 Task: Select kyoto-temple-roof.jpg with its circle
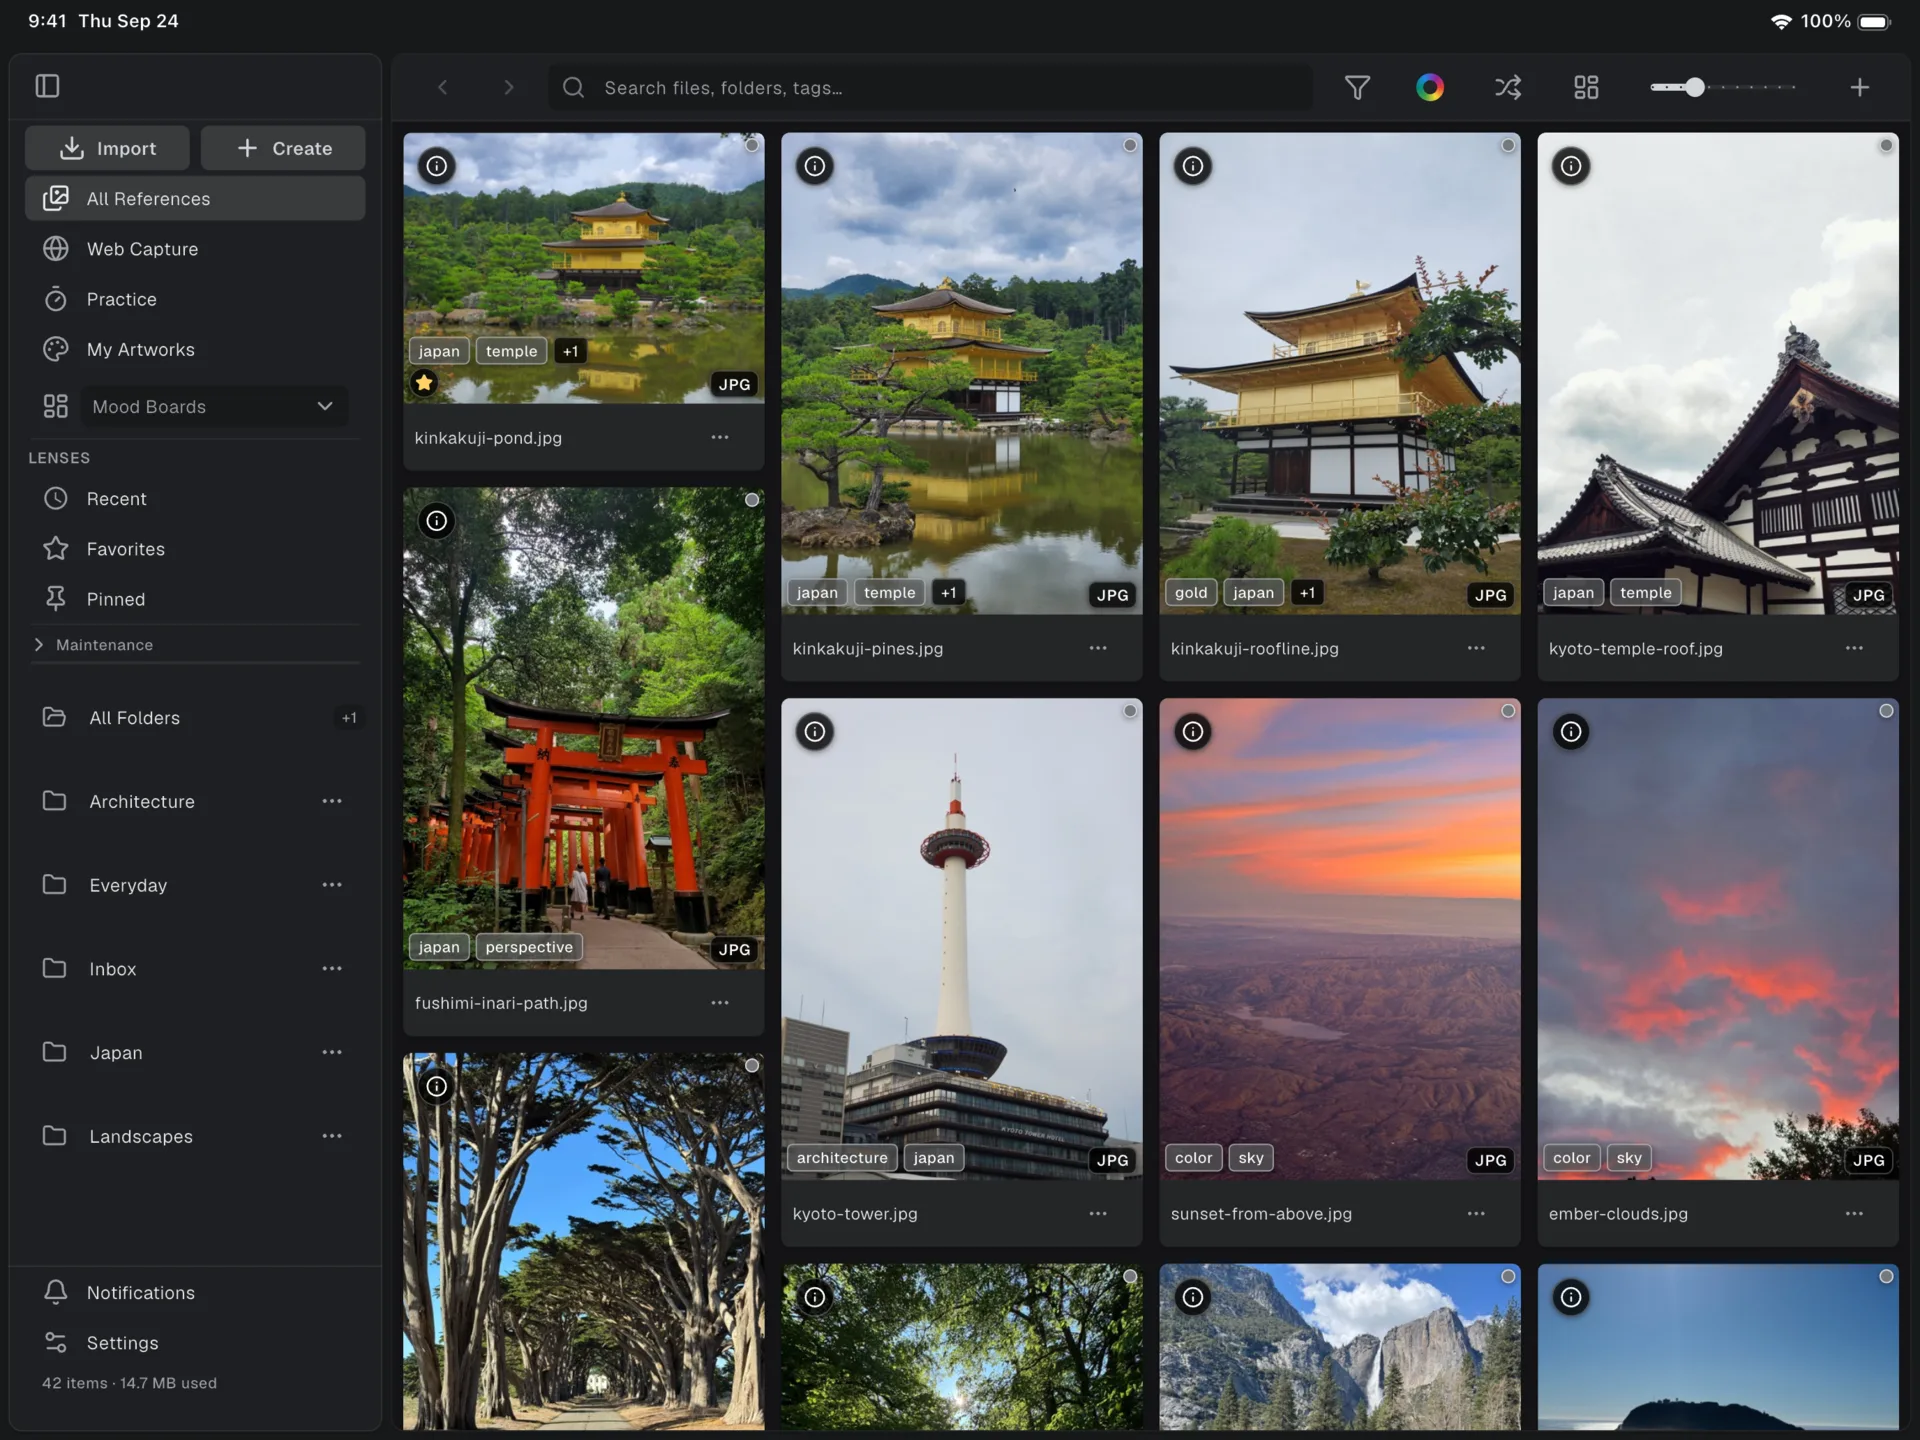tap(1886, 145)
